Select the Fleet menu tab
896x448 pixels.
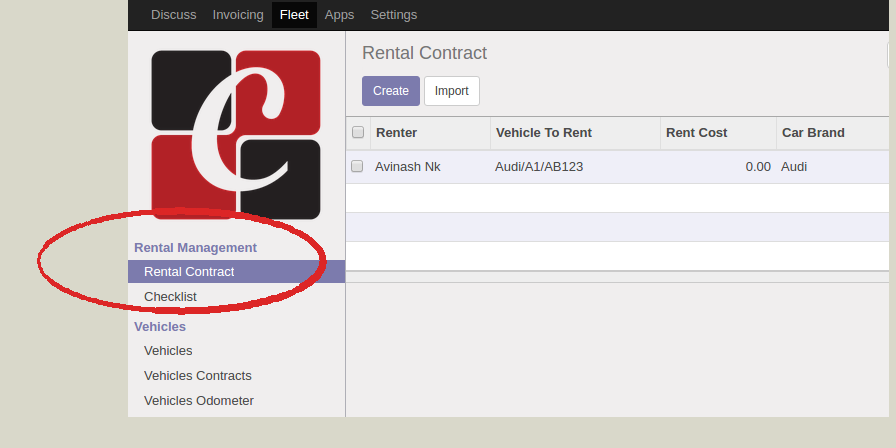pyautogui.click(x=294, y=15)
